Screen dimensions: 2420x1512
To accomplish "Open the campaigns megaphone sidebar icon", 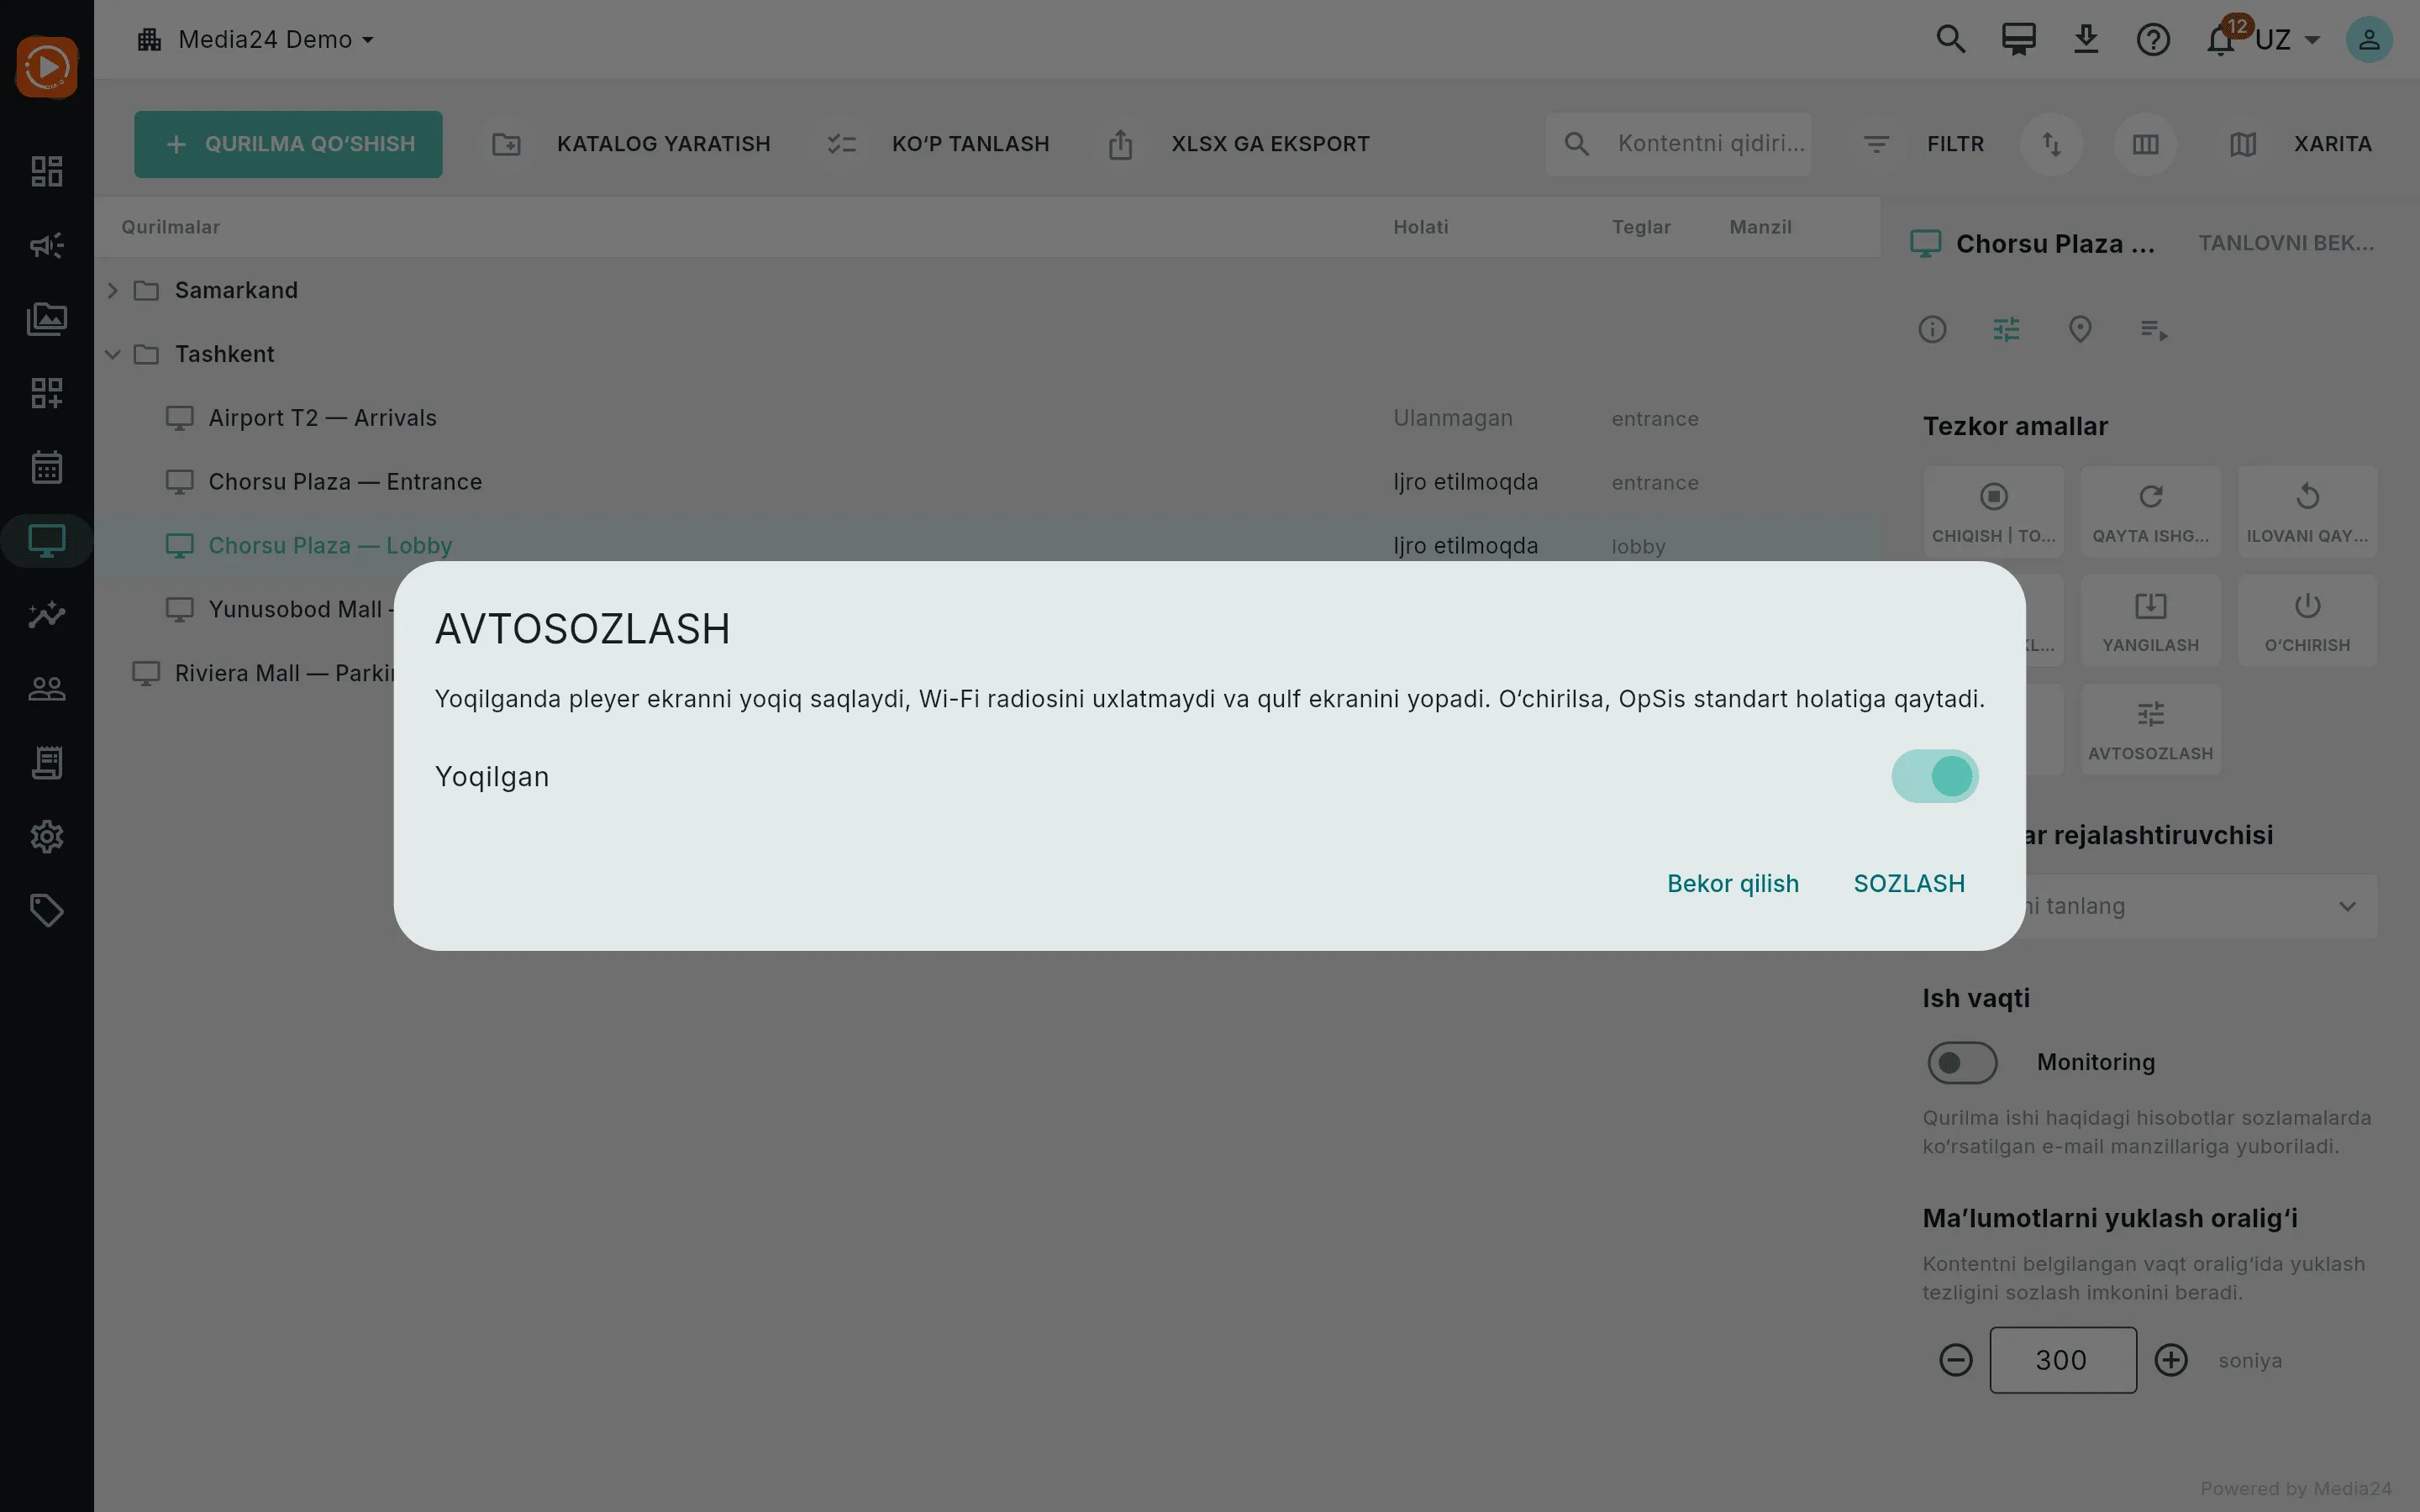I will pyautogui.click(x=47, y=245).
